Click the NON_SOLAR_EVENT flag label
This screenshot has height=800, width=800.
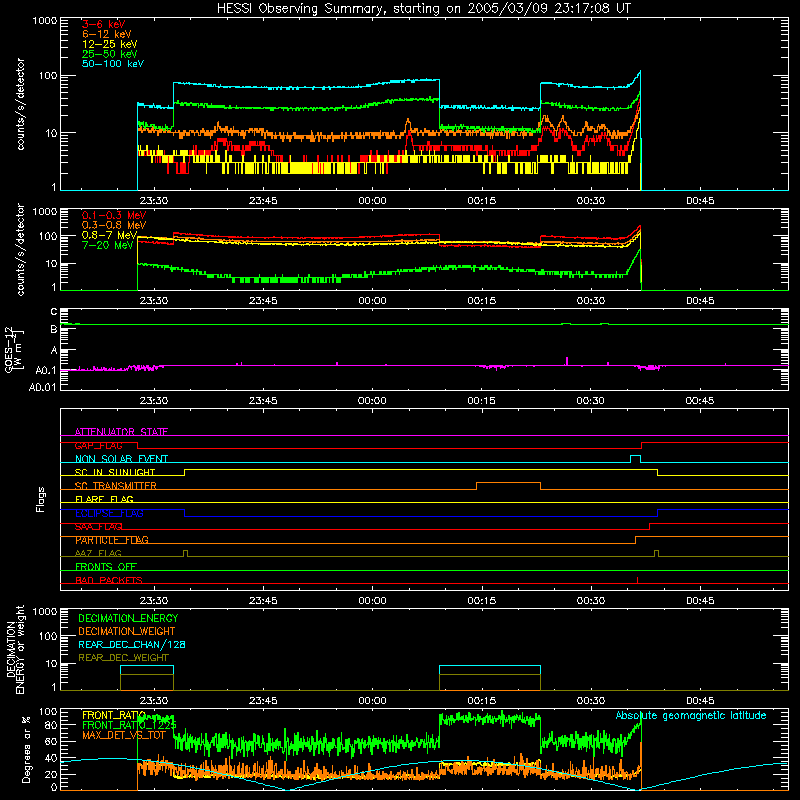tap(121, 459)
